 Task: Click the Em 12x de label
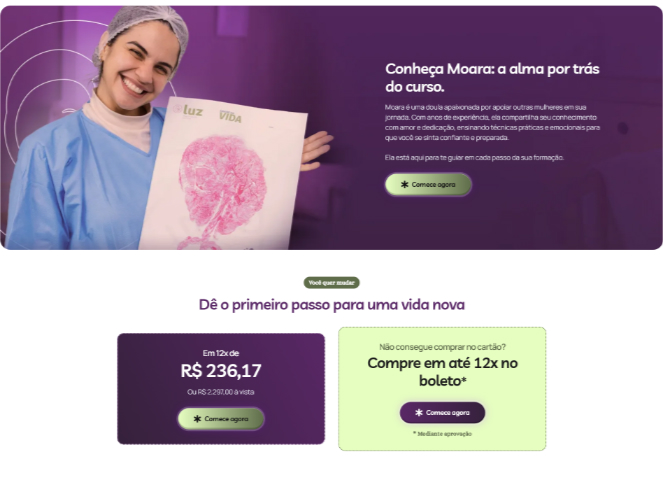coord(221,353)
